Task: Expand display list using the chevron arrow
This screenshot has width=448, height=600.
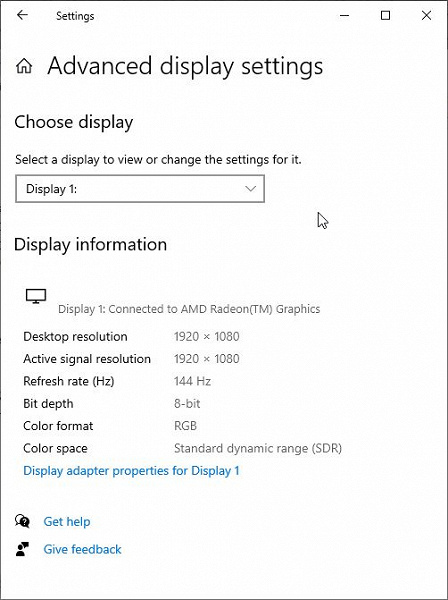Action: (251, 189)
